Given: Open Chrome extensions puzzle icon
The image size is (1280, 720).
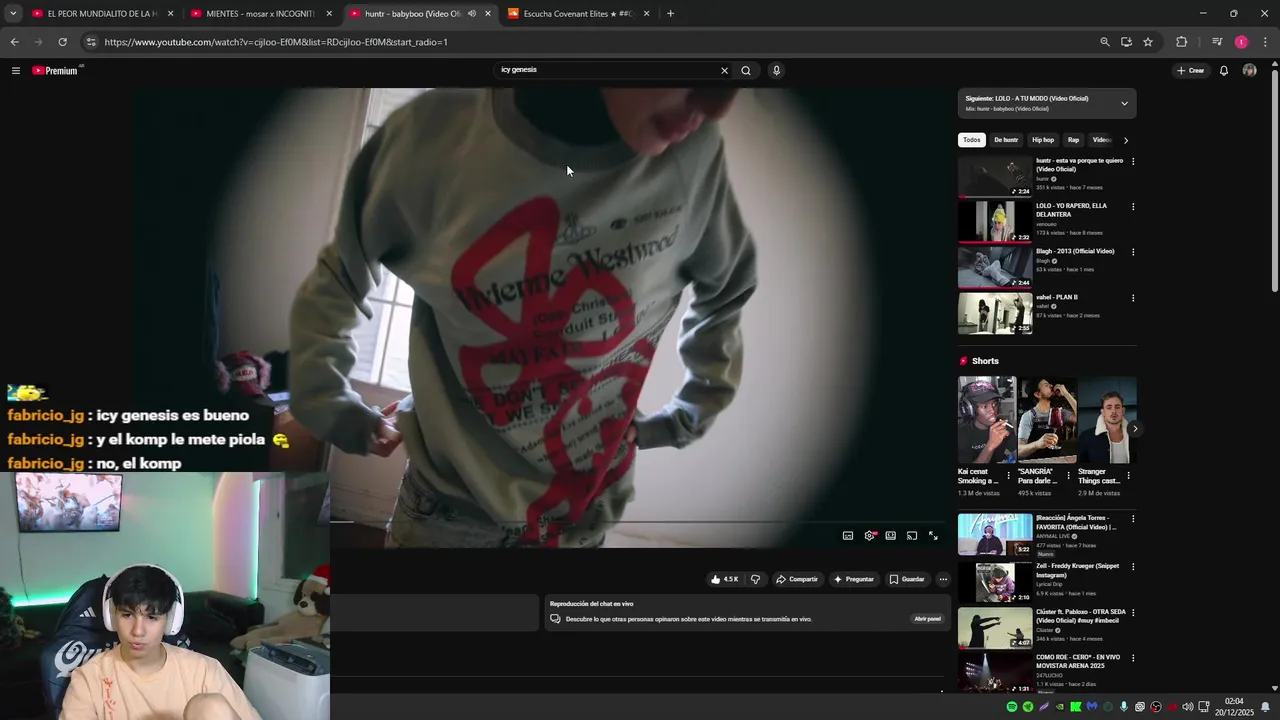Looking at the screenshot, I should tap(1181, 42).
